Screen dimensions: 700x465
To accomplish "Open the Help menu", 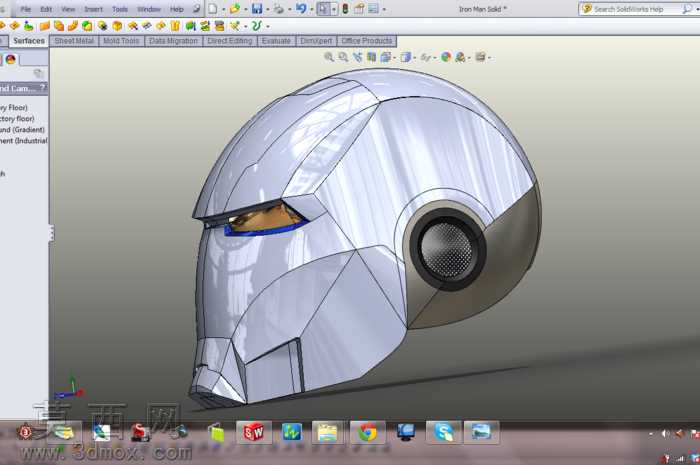I will tap(177, 9).
